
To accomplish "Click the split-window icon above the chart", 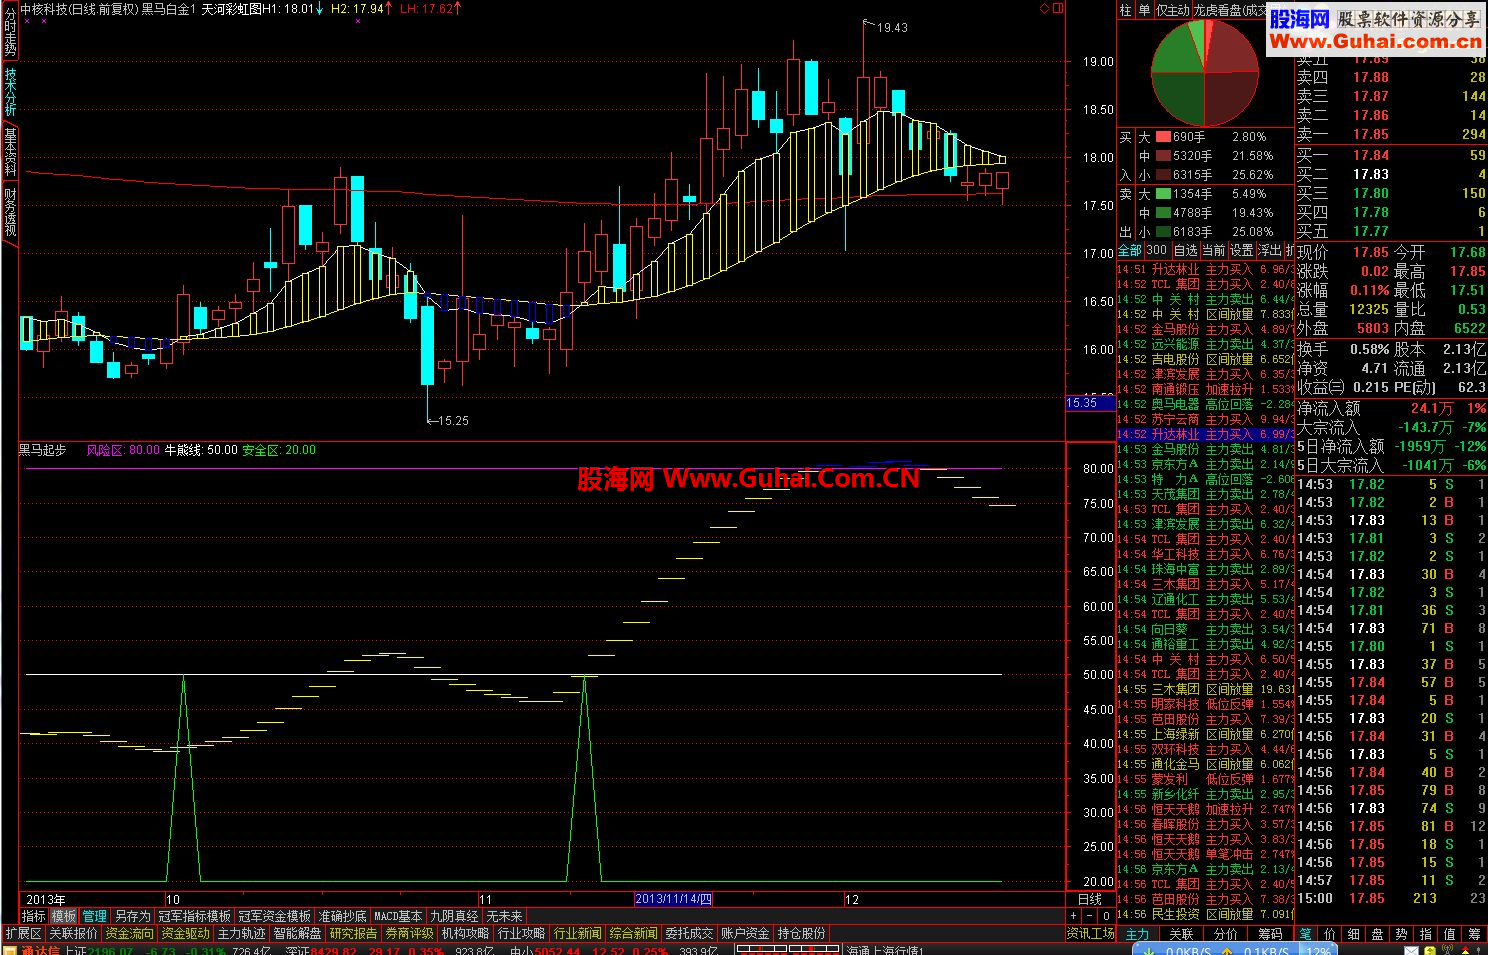I will tap(1057, 8).
